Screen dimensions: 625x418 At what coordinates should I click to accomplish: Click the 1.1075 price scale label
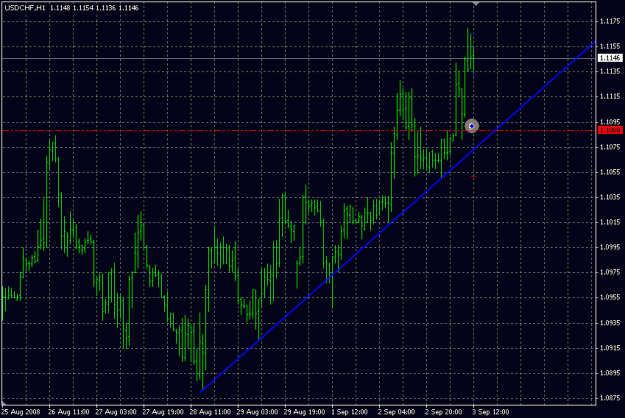point(610,147)
